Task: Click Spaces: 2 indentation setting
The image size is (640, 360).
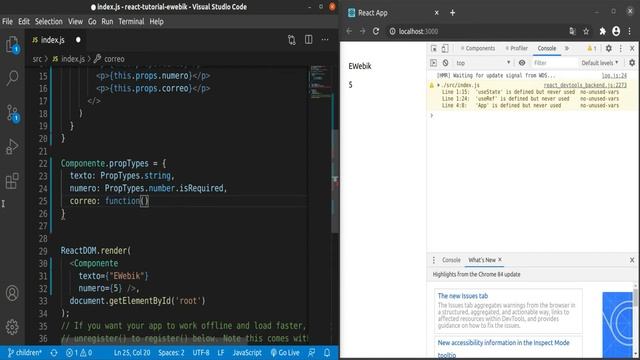Action: pos(171,353)
